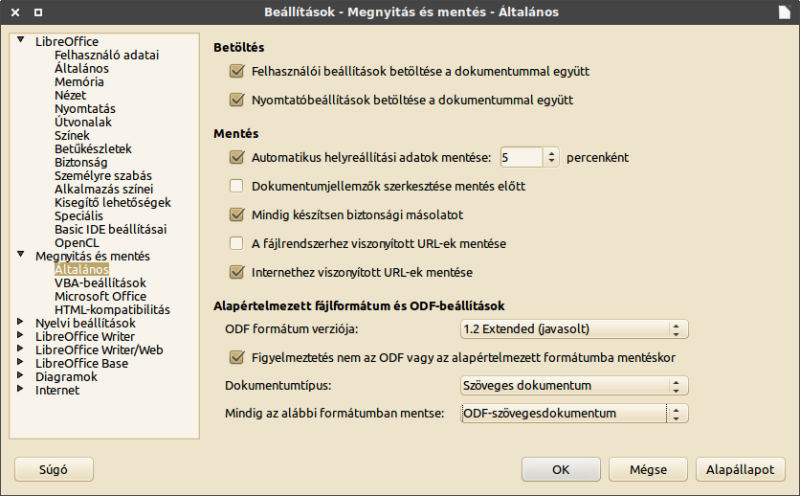Select VBA-beállítások in the tree
The image size is (800, 496).
pos(100,283)
